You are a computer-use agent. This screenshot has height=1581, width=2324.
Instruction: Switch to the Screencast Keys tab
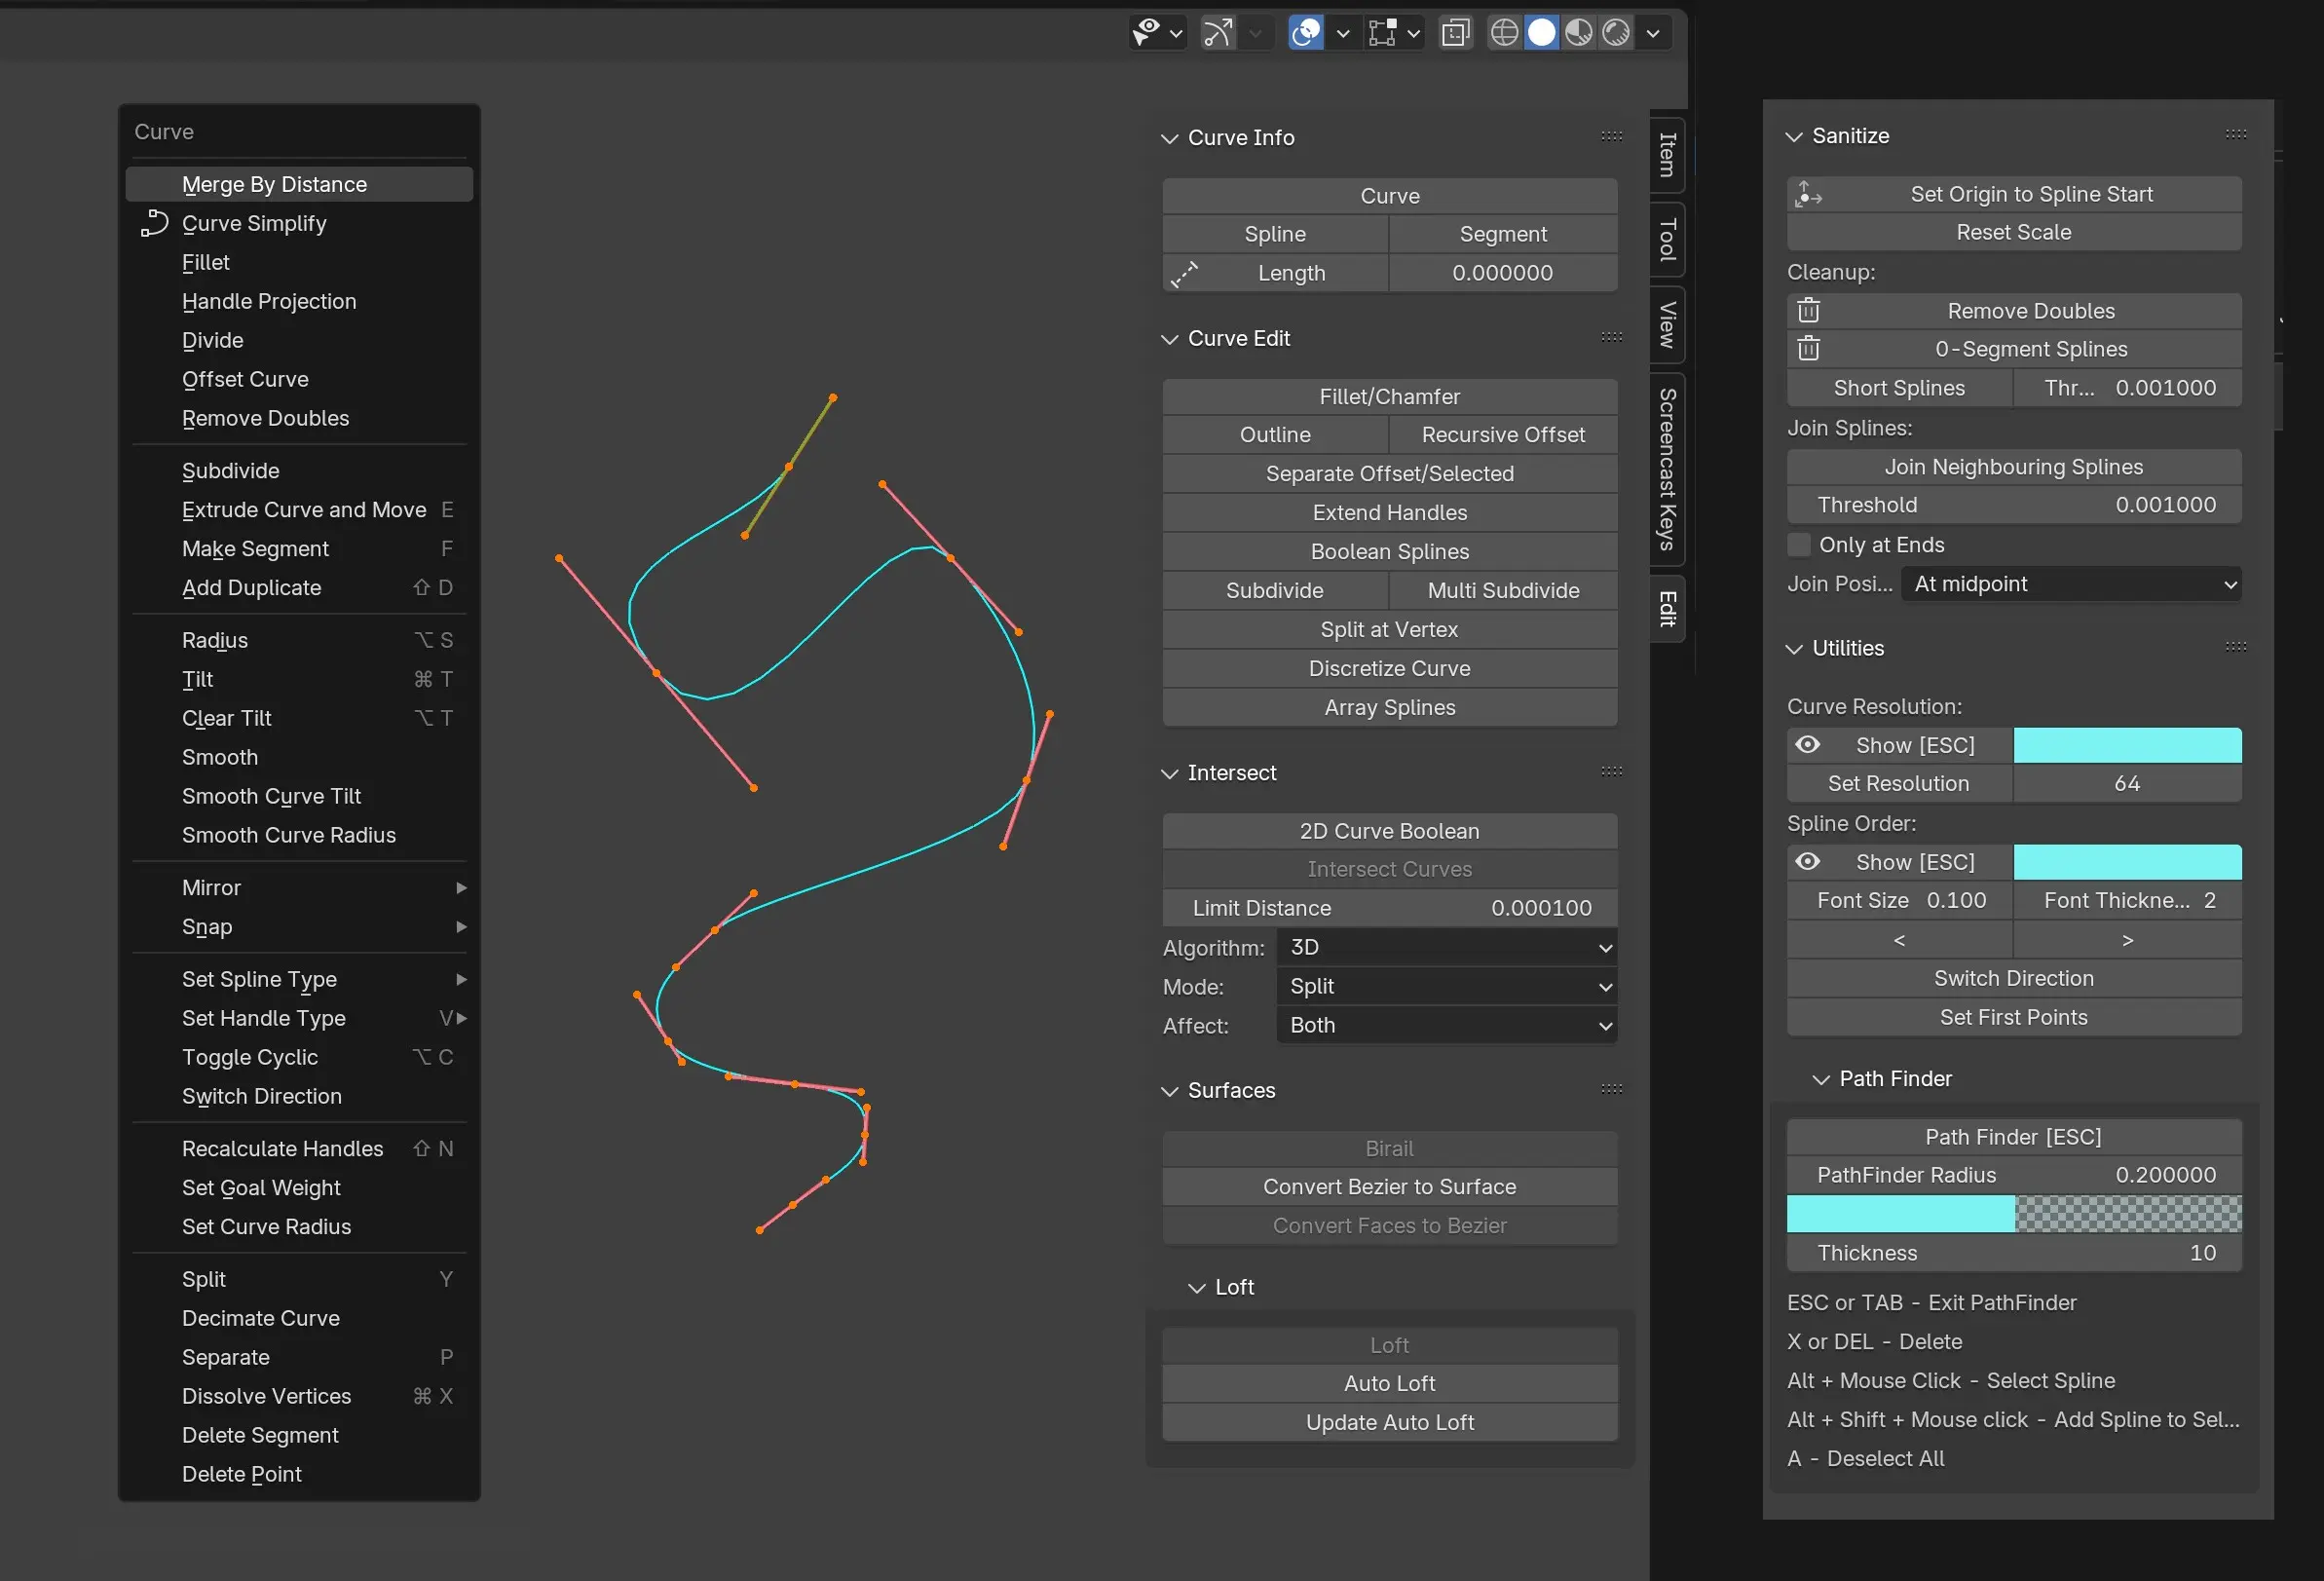pyautogui.click(x=1667, y=469)
